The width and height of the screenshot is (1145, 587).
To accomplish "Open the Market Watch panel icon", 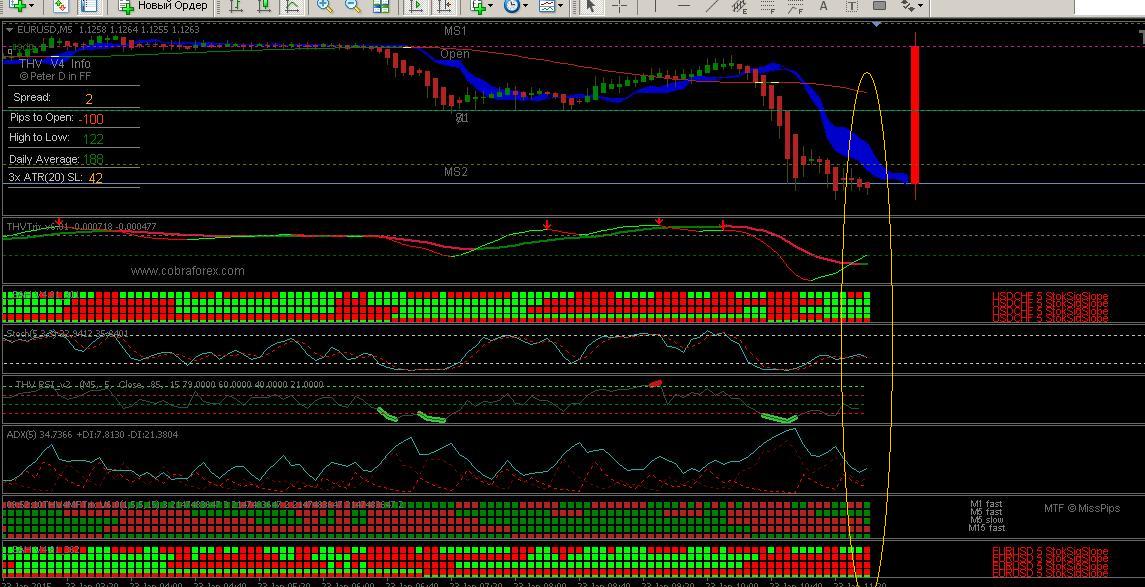I will coord(61,6).
